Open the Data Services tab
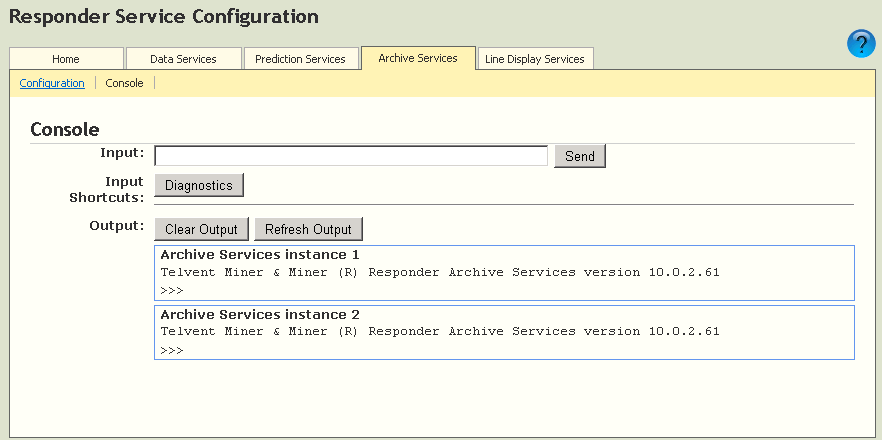This screenshot has height=440, width=882. 183,59
